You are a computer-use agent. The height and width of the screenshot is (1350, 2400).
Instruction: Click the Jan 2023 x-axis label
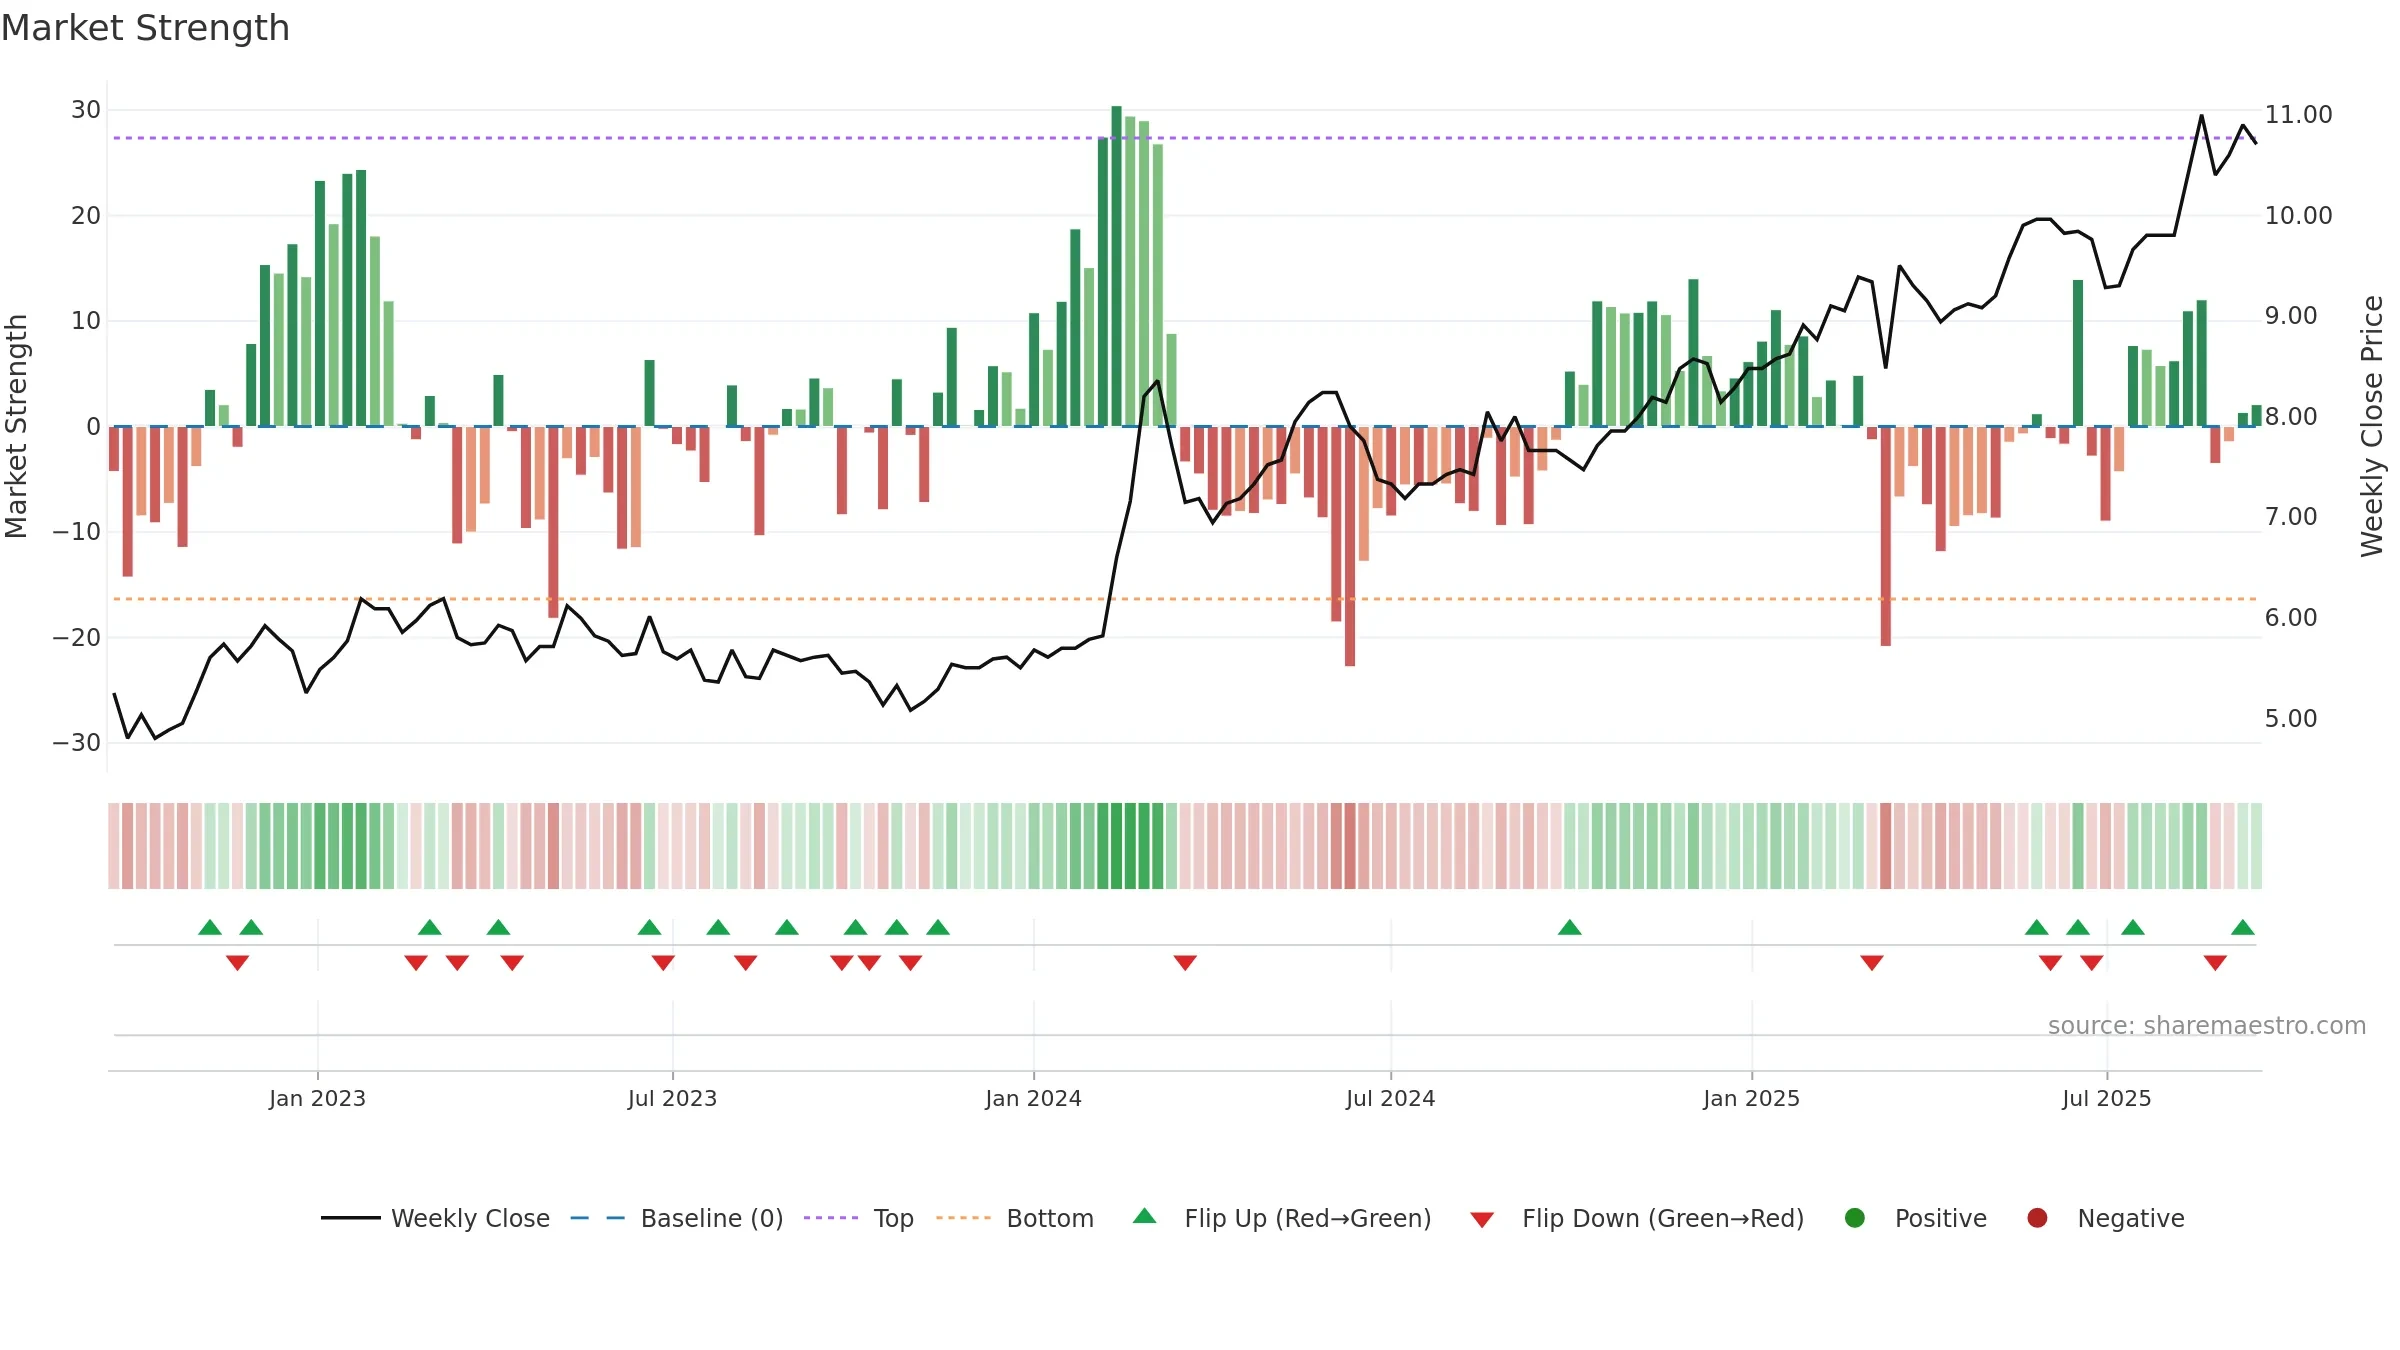[x=317, y=1098]
